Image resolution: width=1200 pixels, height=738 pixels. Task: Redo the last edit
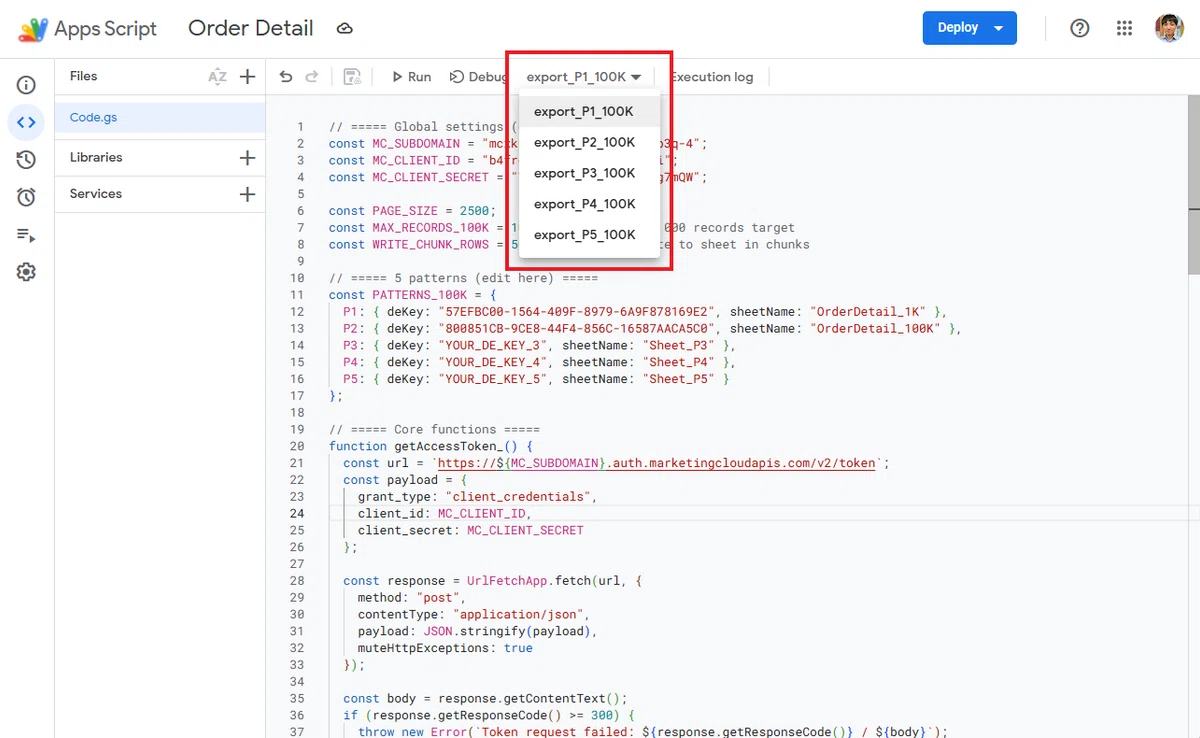pyautogui.click(x=312, y=77)
